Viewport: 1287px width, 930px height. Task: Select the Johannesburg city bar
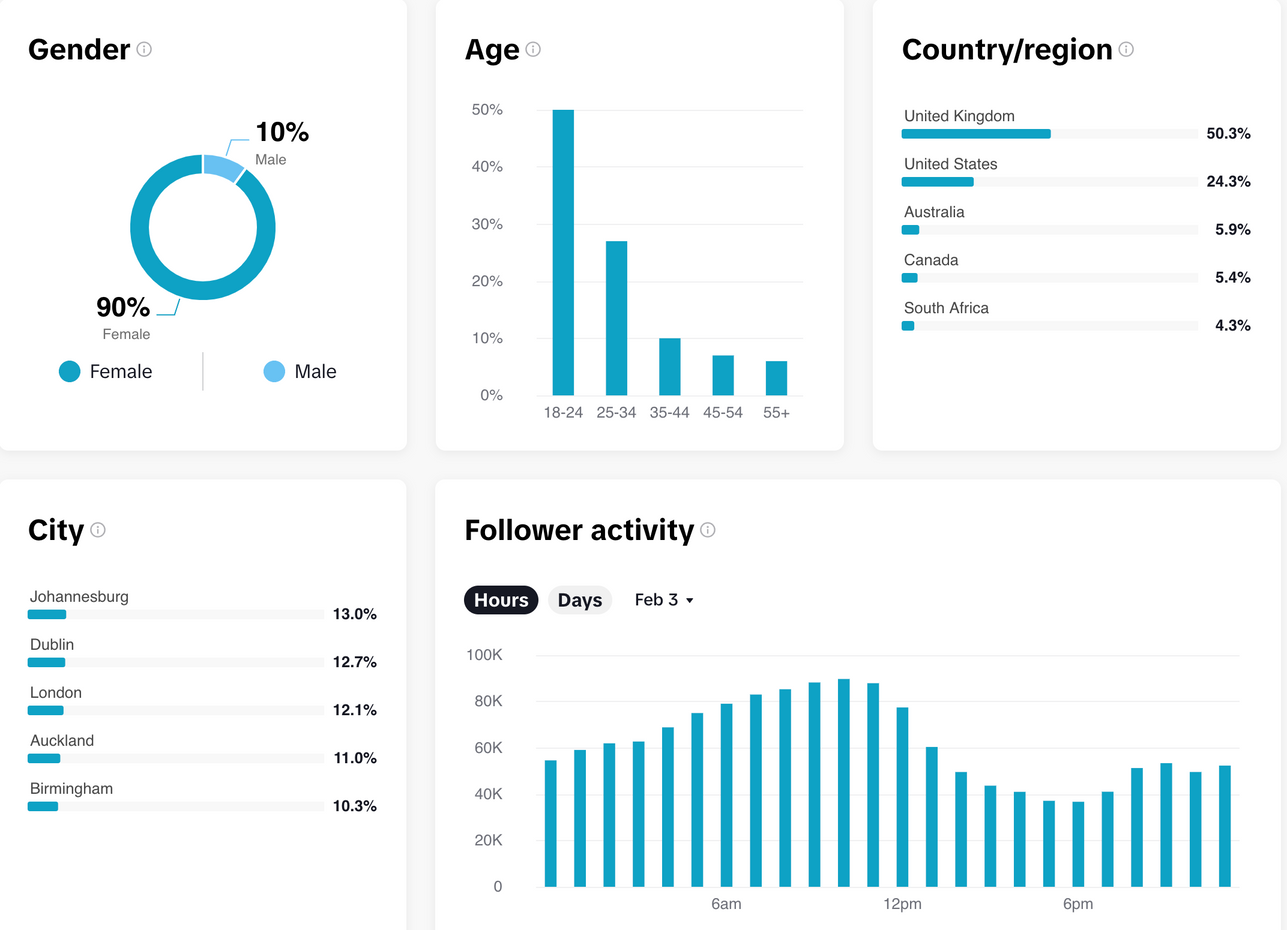coord(47,614)
